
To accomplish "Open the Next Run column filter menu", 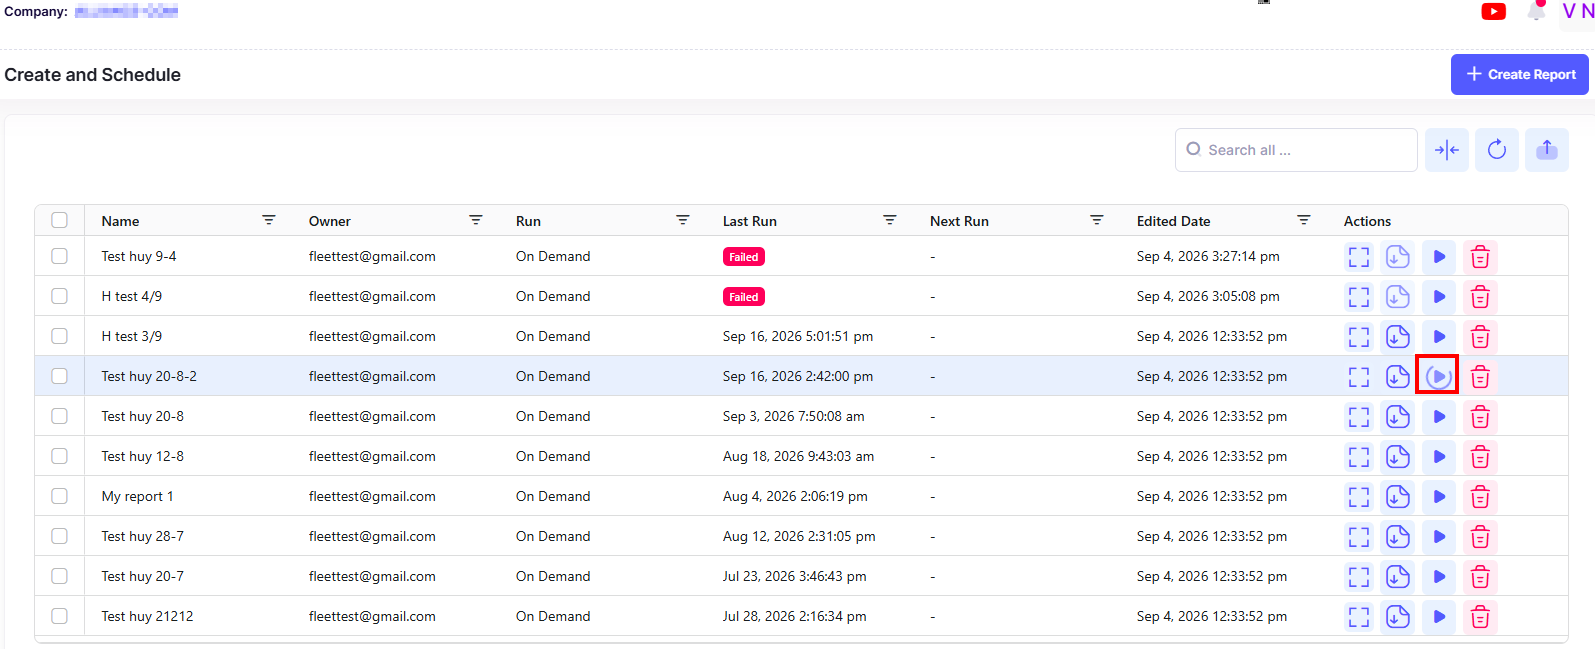I will 1097,220.
